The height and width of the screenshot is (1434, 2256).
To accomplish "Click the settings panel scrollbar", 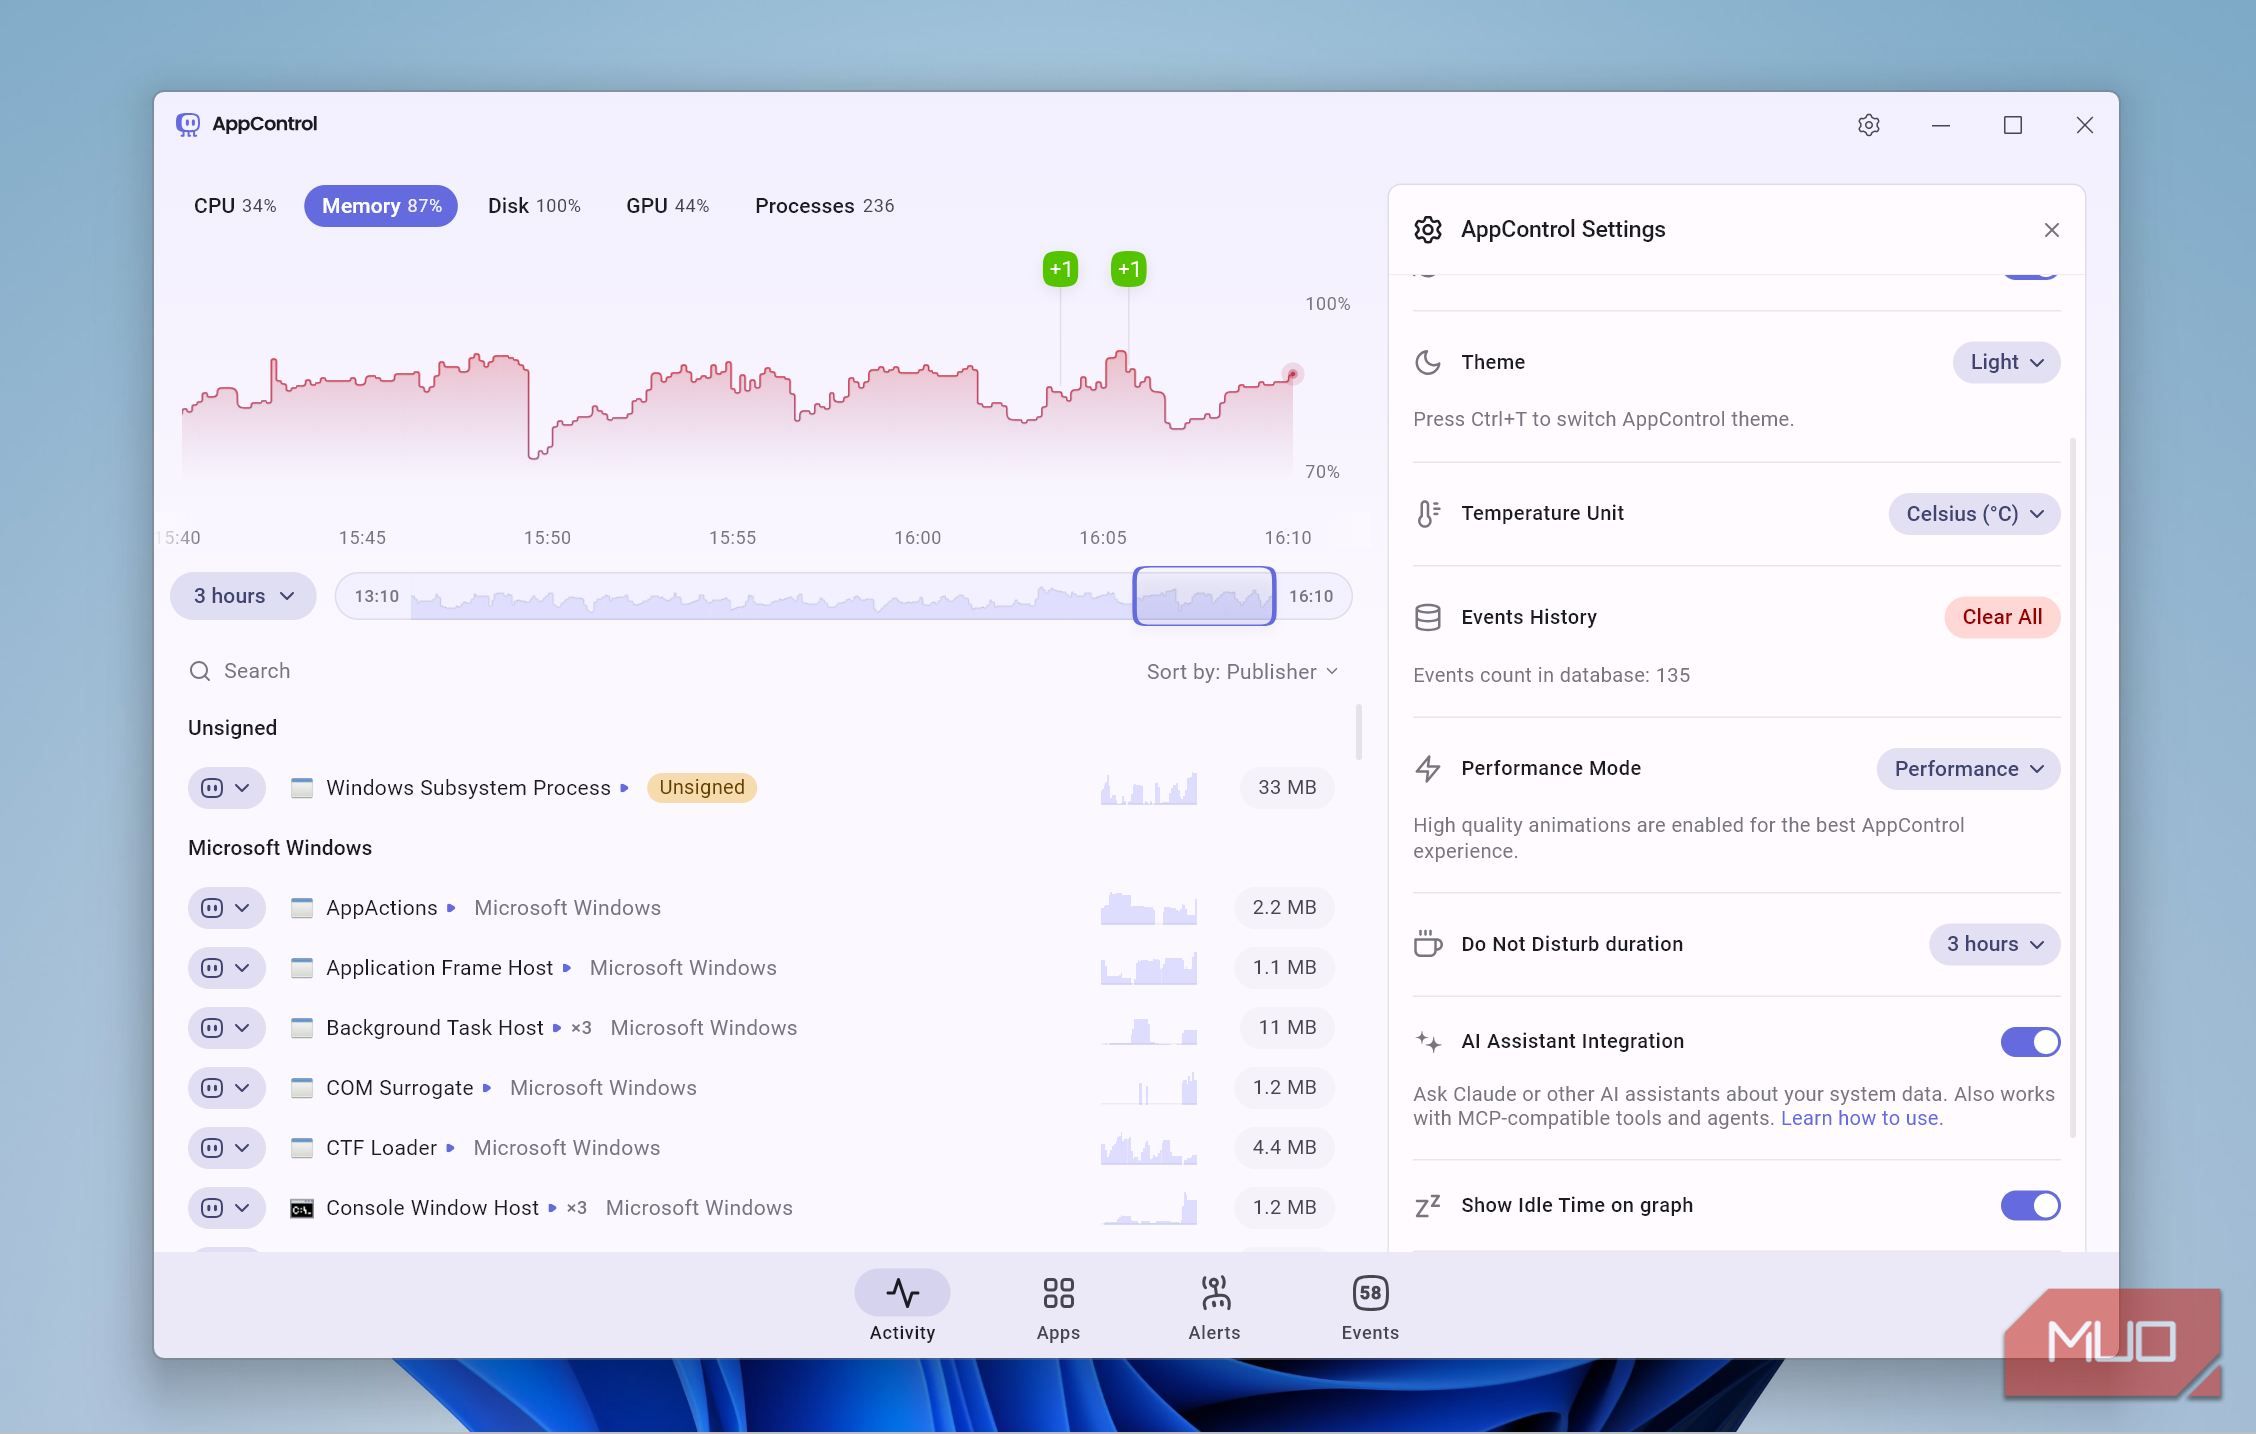I will pyautogui.click(x=2072, y=786).
